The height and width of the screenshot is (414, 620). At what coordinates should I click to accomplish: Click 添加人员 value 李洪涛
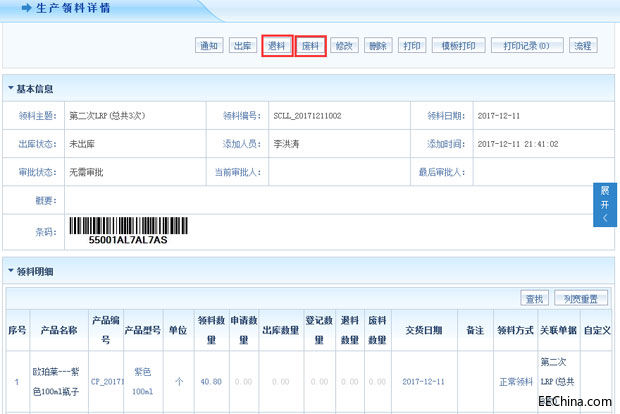[286, 144]
